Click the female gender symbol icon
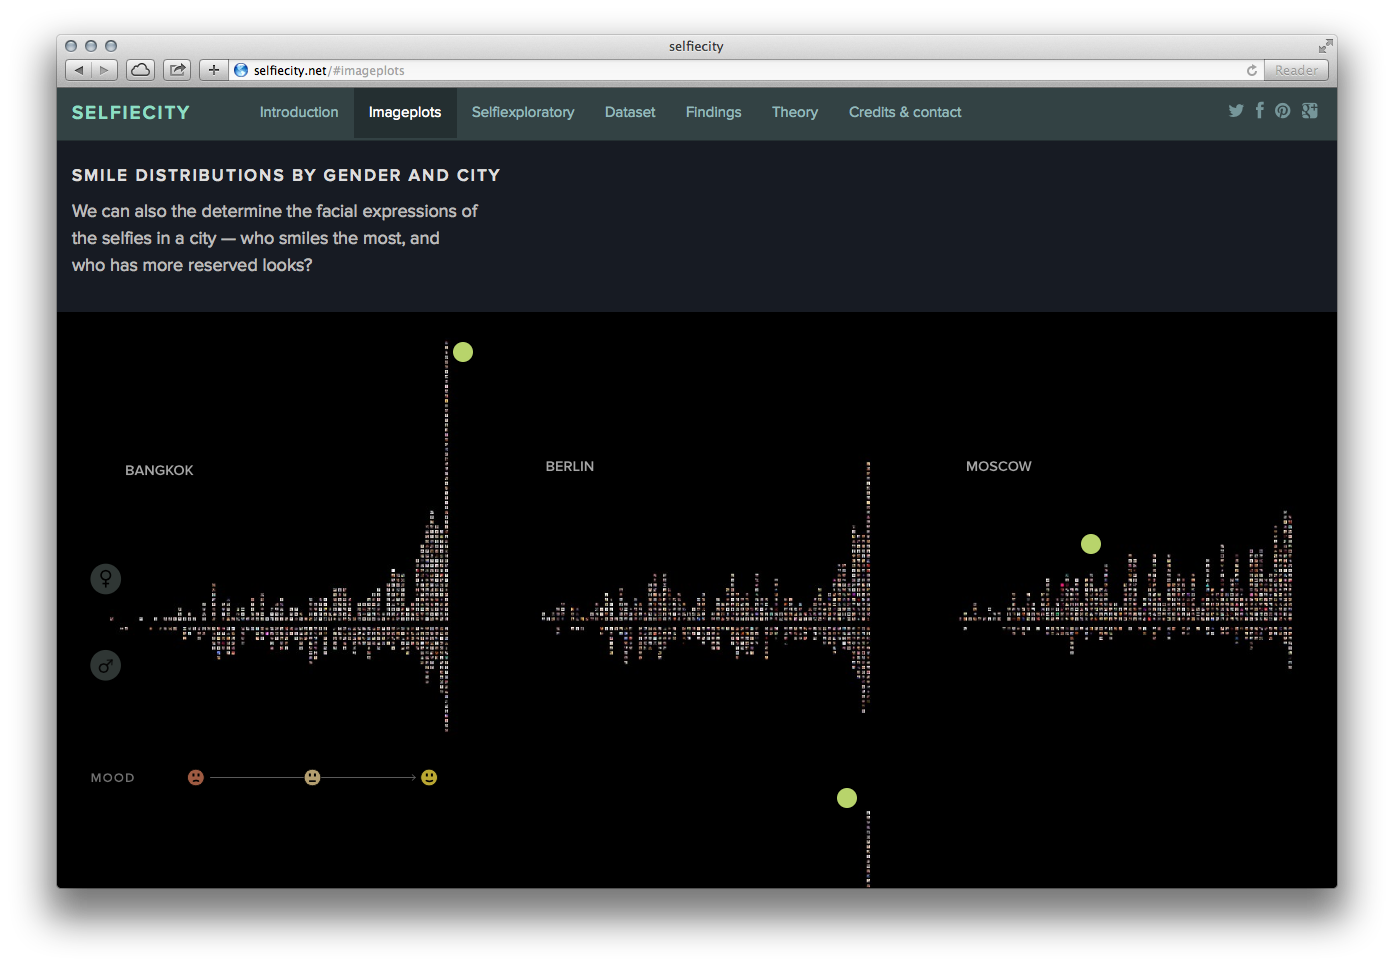 coord(106,579)
